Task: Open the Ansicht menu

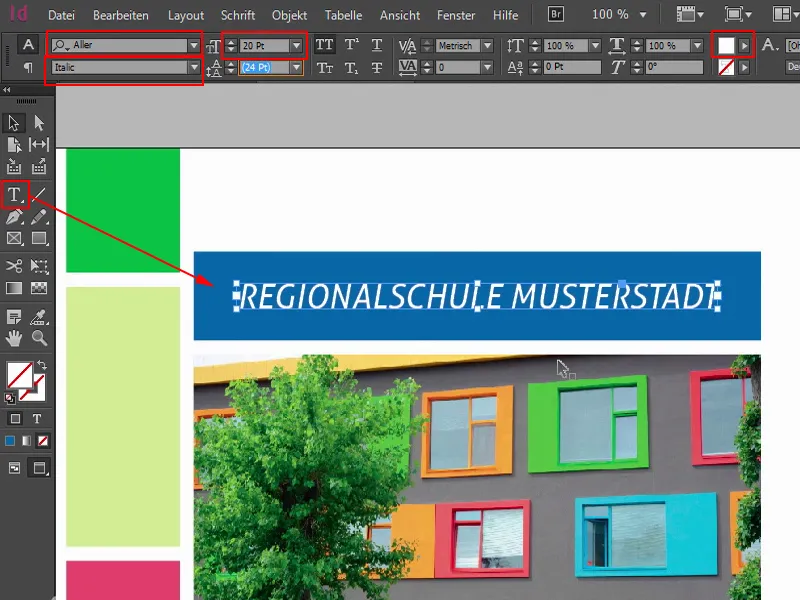Action: point(399,15)
